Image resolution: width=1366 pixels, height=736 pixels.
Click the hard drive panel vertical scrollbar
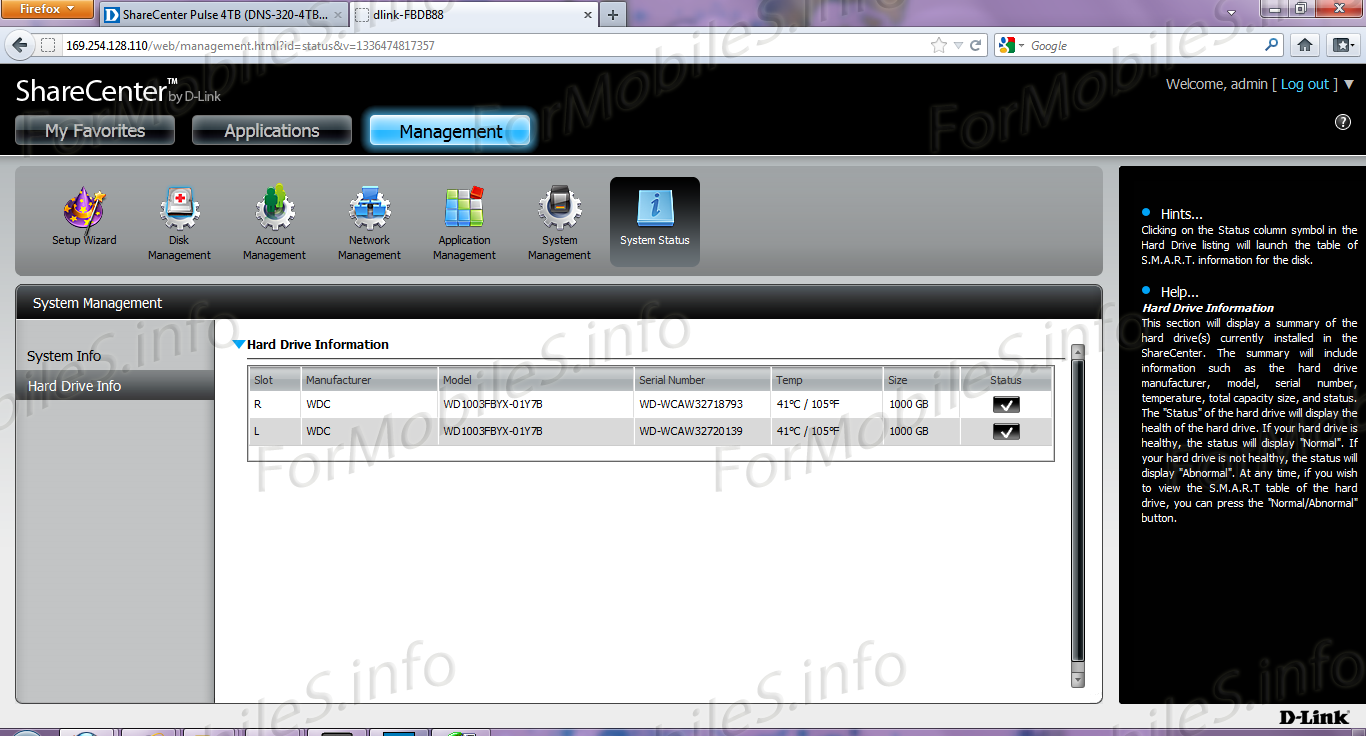coord(1077,510)
